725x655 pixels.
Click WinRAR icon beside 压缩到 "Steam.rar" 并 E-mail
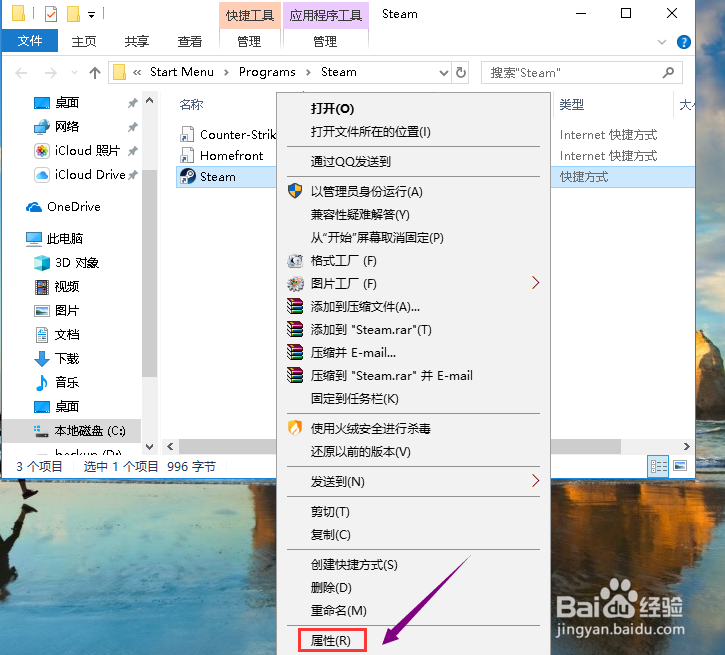[x=295, y=375]
